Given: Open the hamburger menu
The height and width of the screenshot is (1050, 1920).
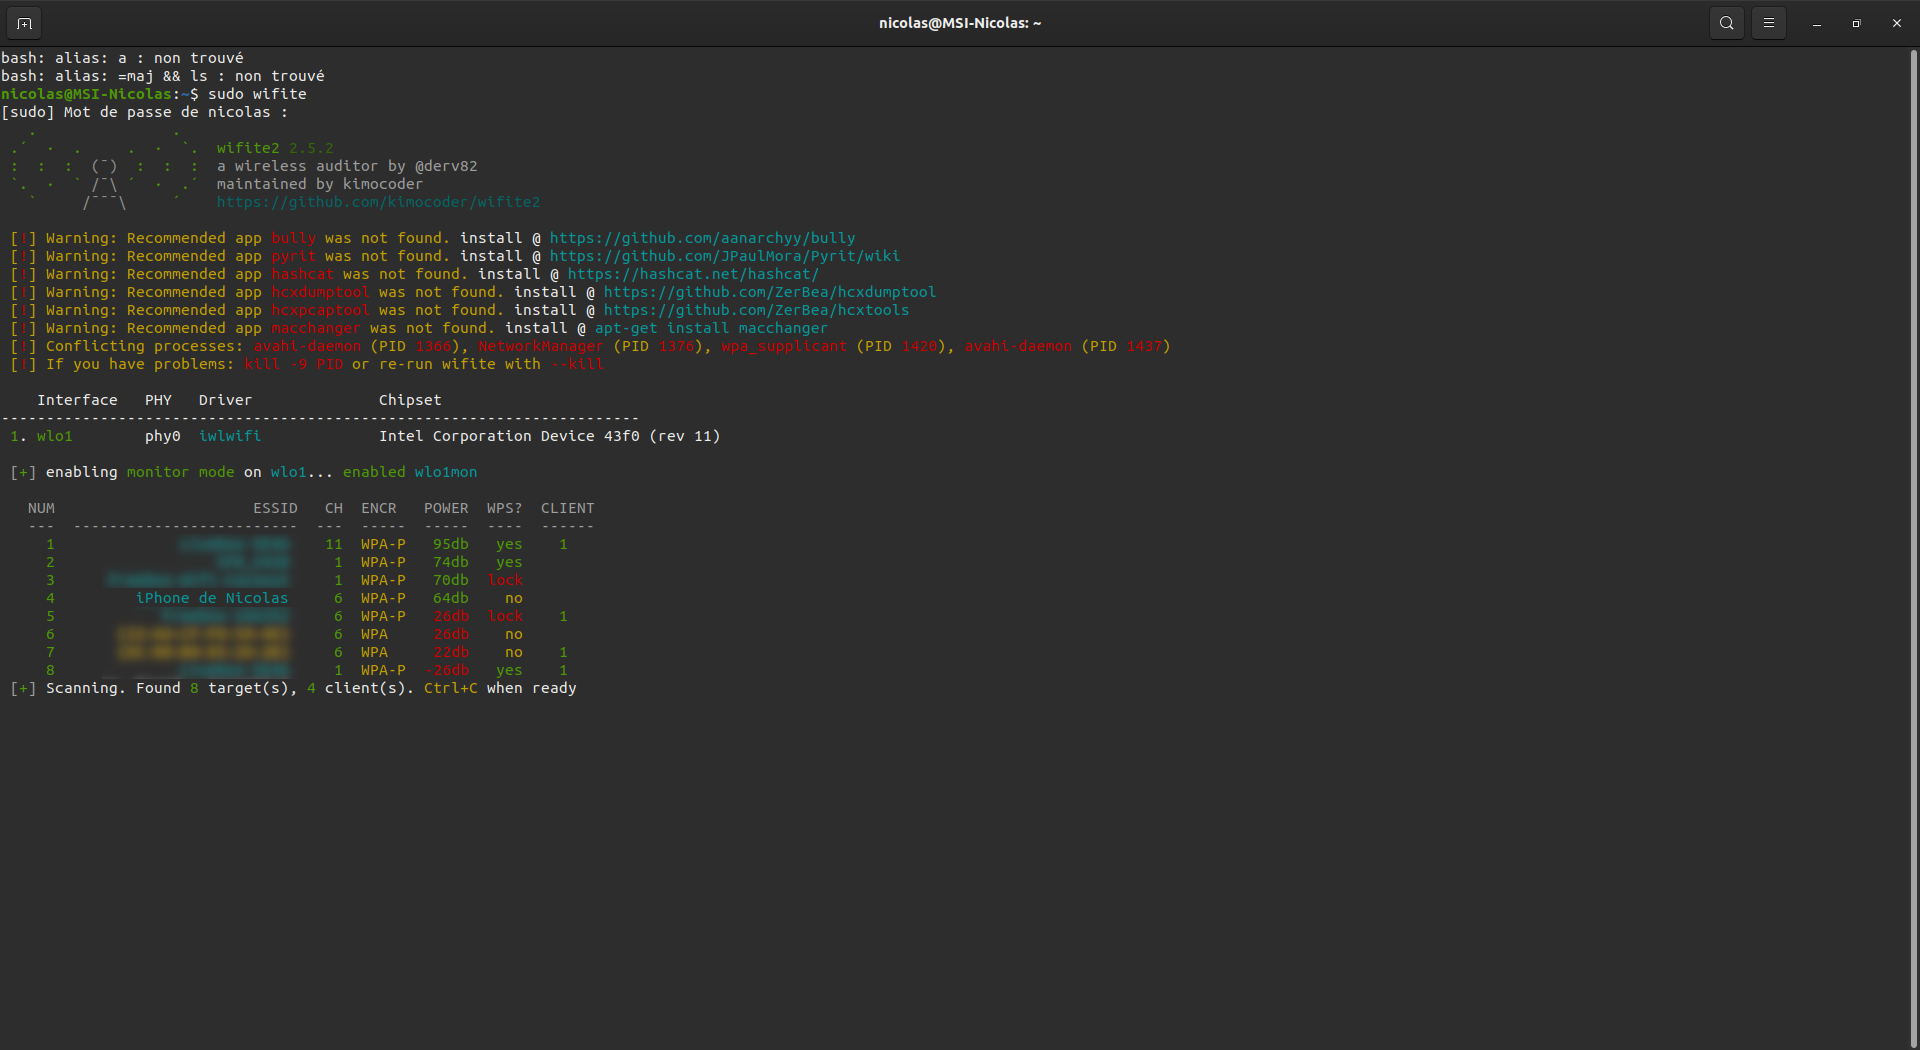Looking at the screenshot, I should (1768, 23).
